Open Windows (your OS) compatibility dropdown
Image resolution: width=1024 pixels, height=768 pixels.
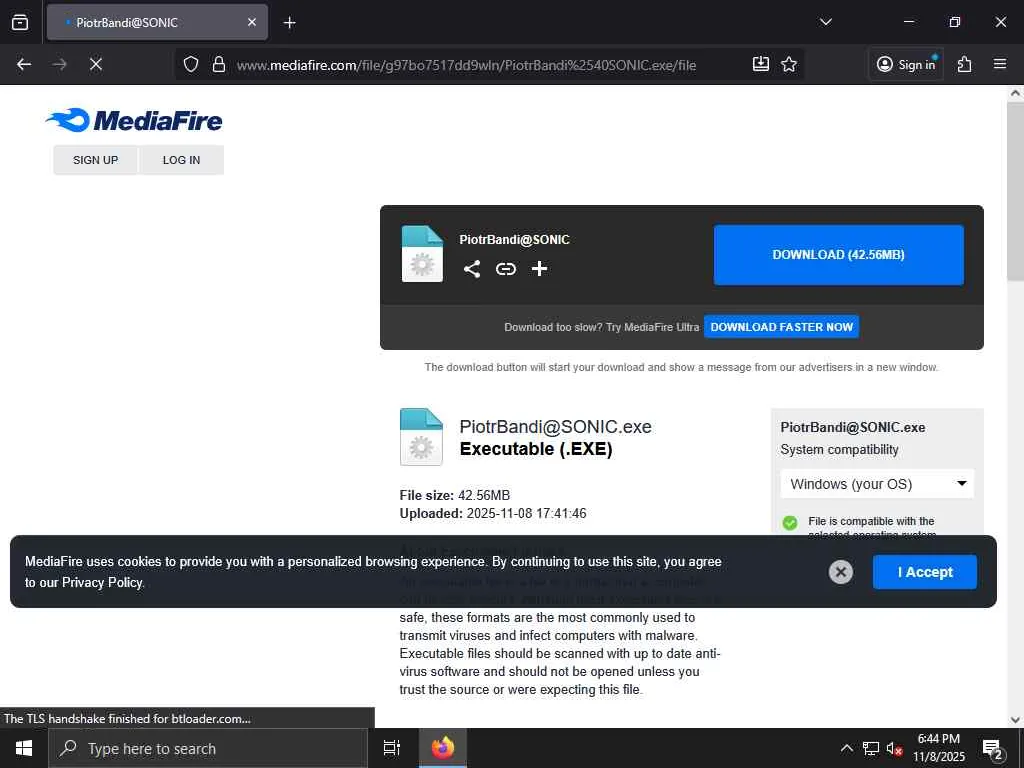[x=877, y=484]
